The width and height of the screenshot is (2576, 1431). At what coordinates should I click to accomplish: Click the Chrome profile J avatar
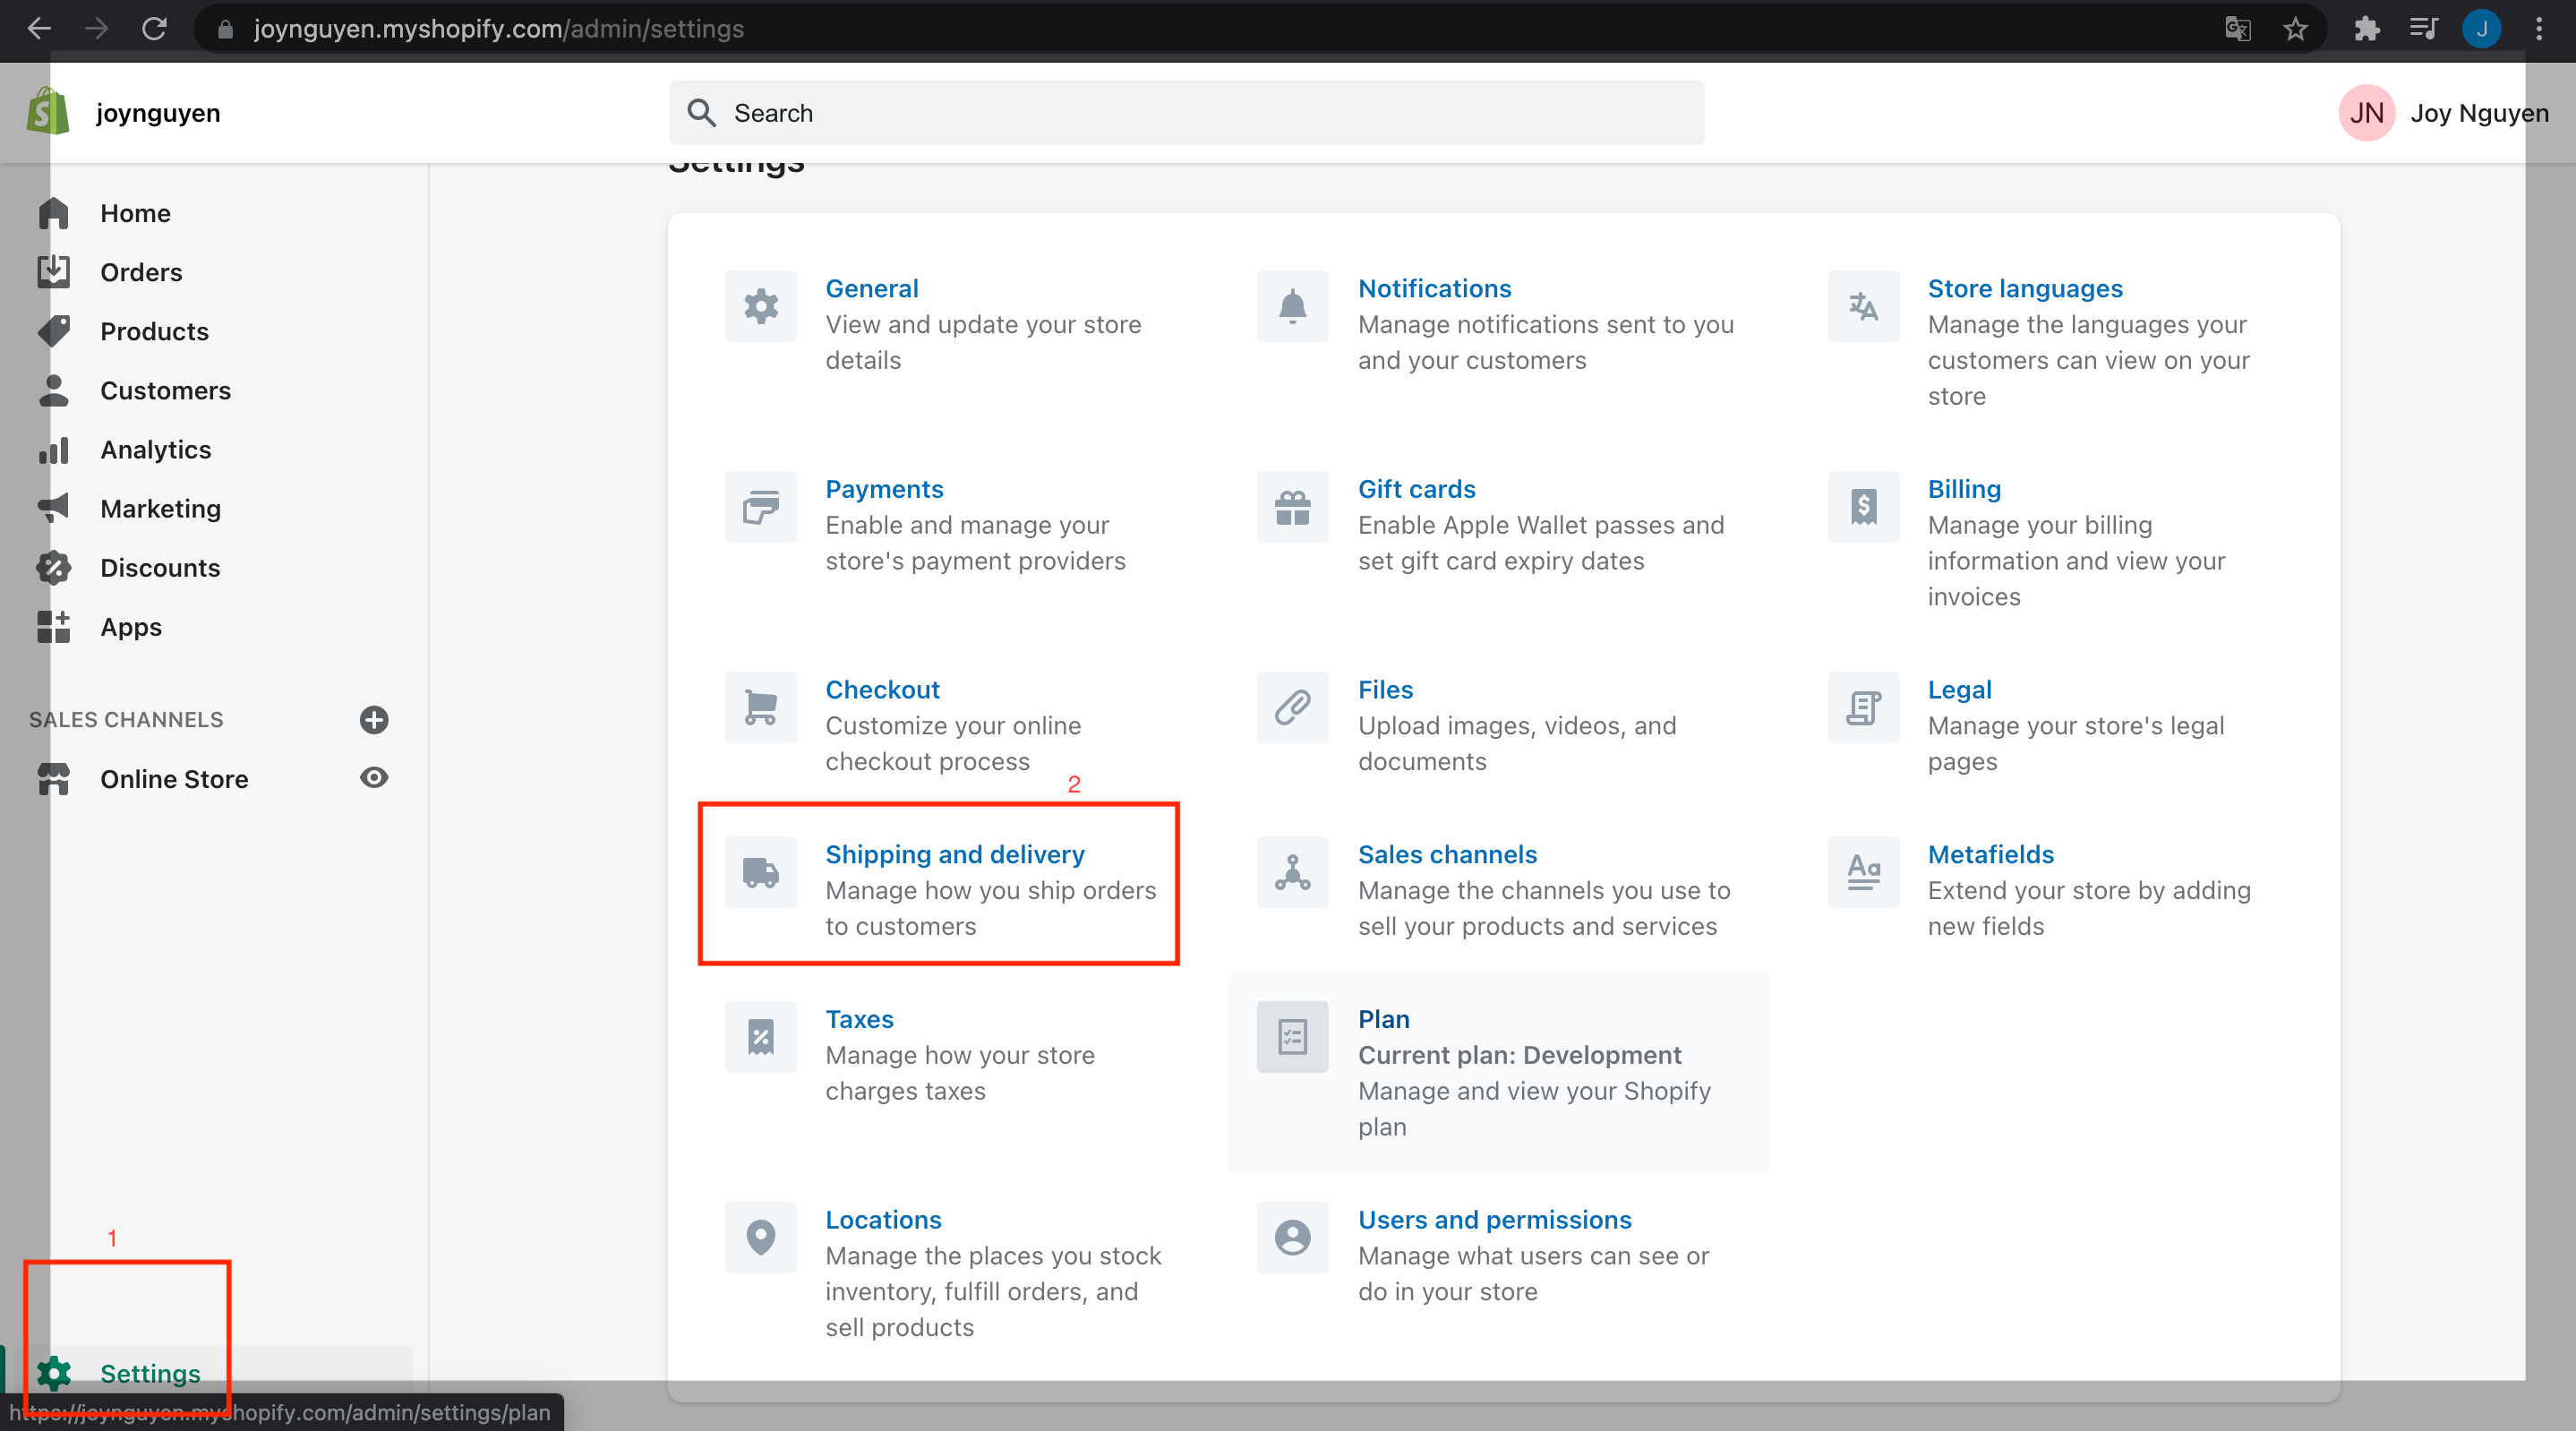pos(2481,29)
